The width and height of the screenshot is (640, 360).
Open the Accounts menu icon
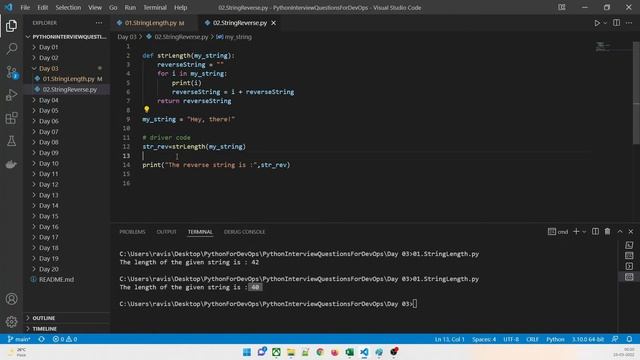(x=11, y=299)
